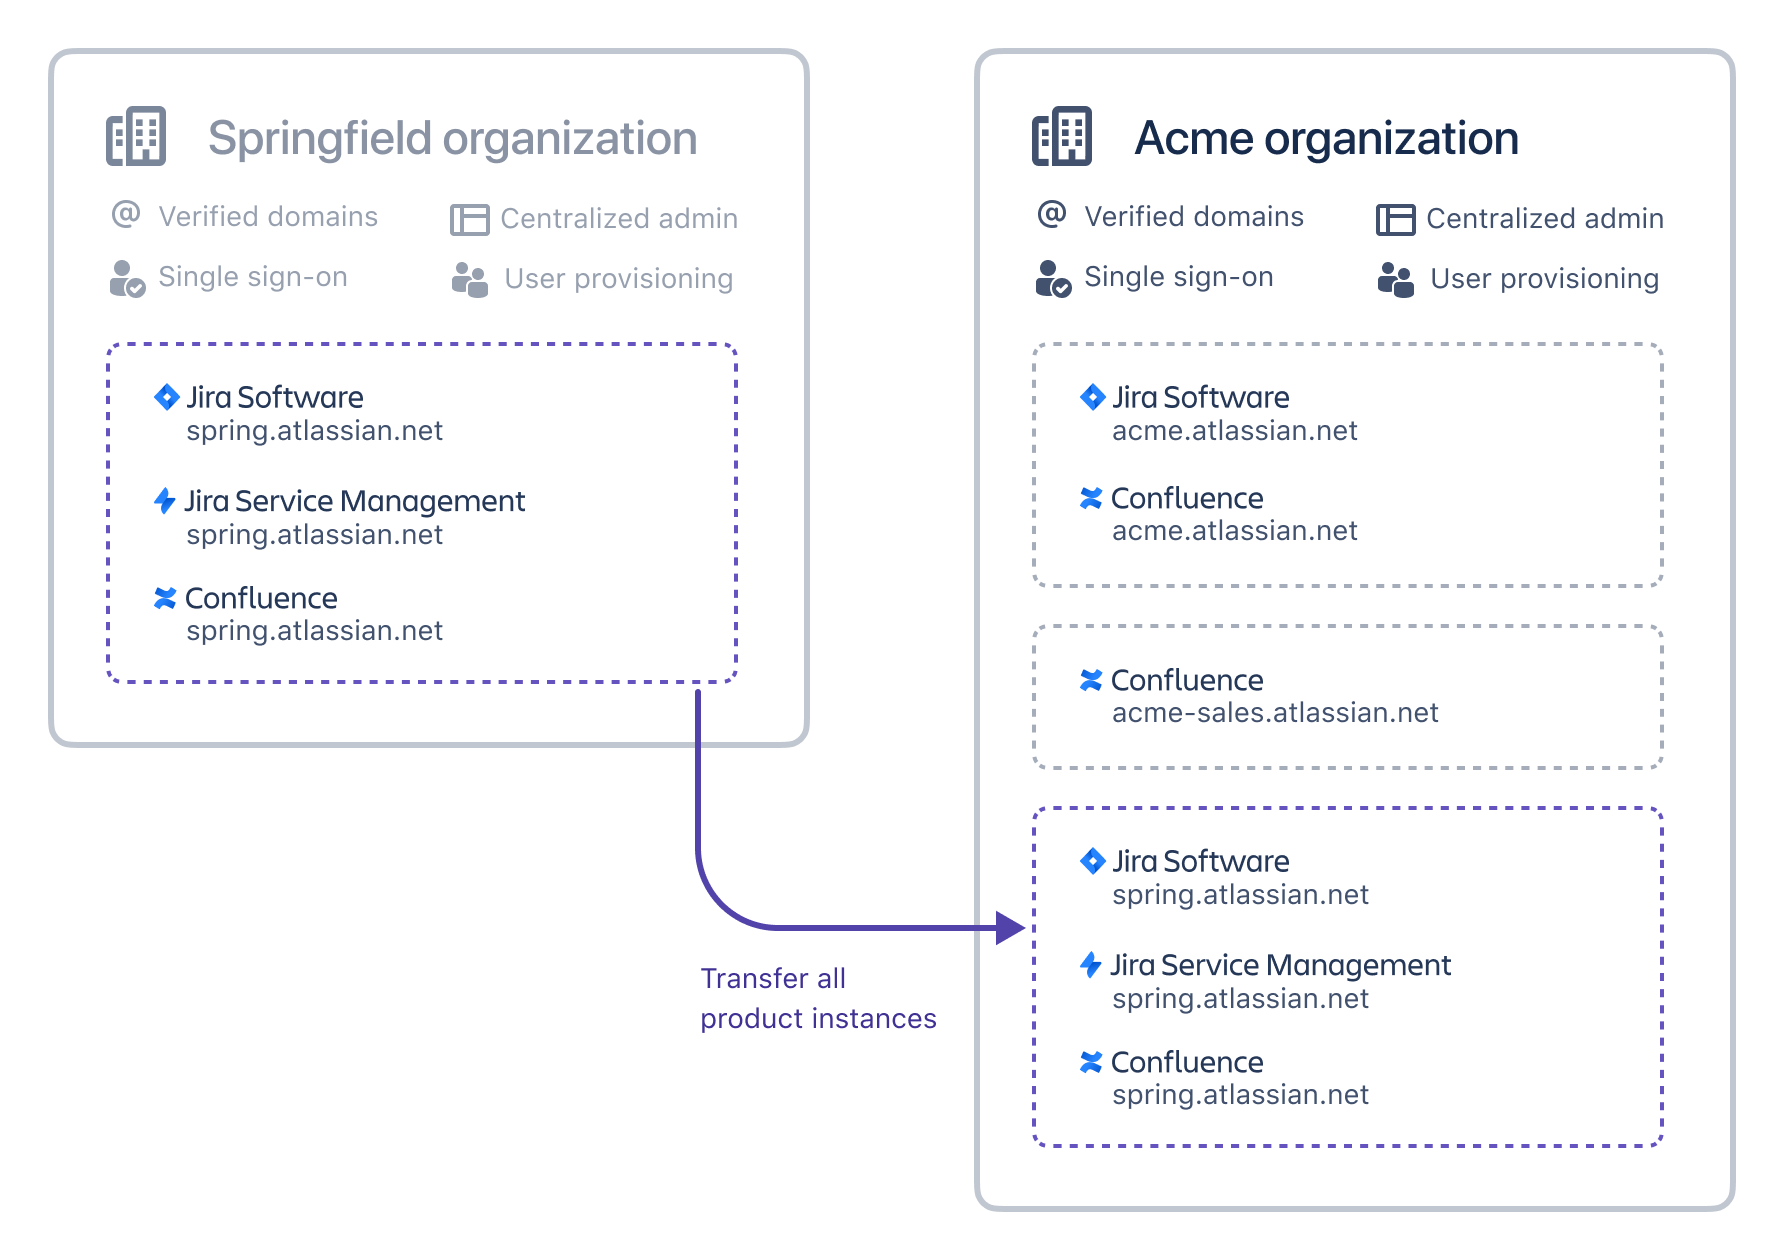
Task: Click the Springfield organization building icon
Action: point(136,136)
